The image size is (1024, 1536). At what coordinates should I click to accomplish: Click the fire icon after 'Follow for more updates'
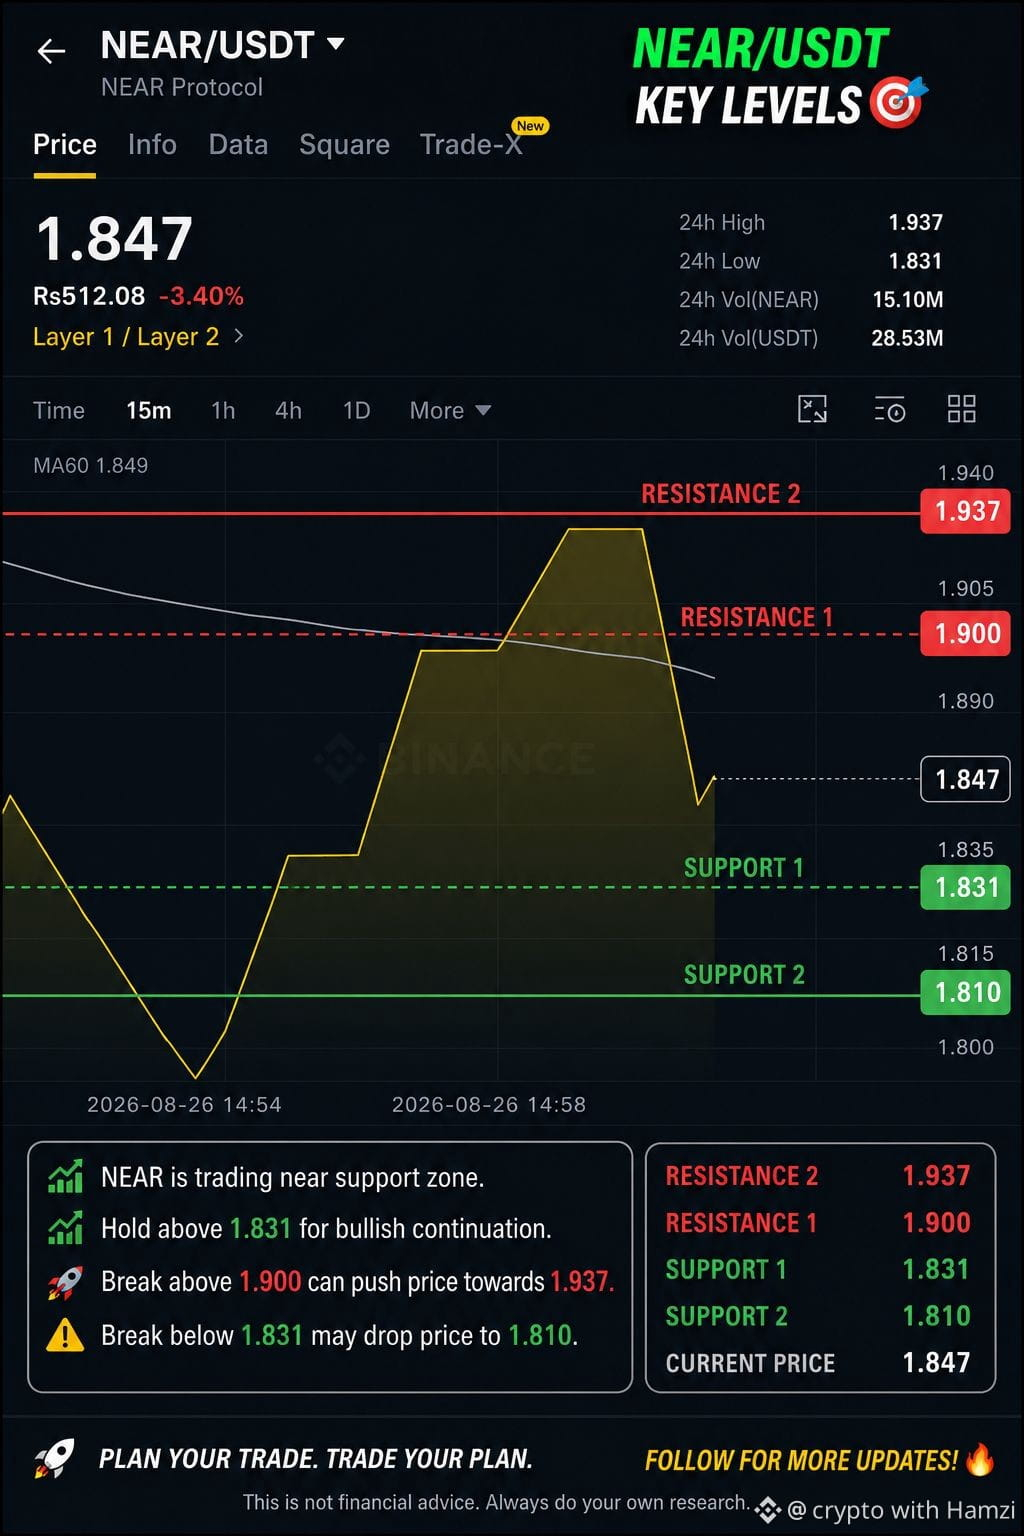pyautogui.click(x=981, y=1460)
